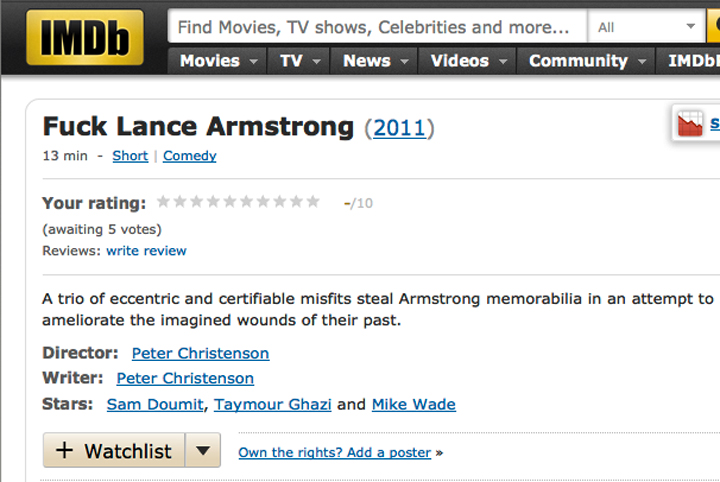Rate the film with the first star
The image size is (720, 482).
click(163, 202)
